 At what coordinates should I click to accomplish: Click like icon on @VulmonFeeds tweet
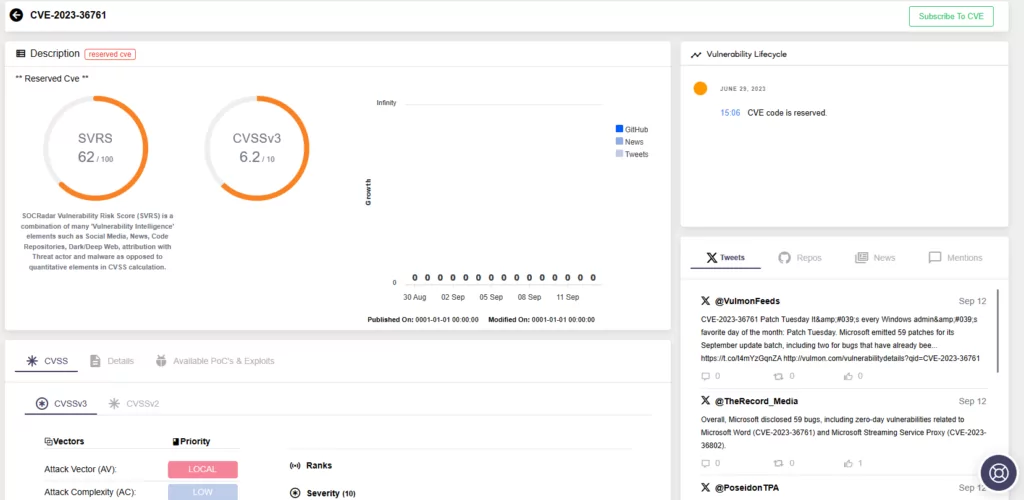[x=848, y=376]
